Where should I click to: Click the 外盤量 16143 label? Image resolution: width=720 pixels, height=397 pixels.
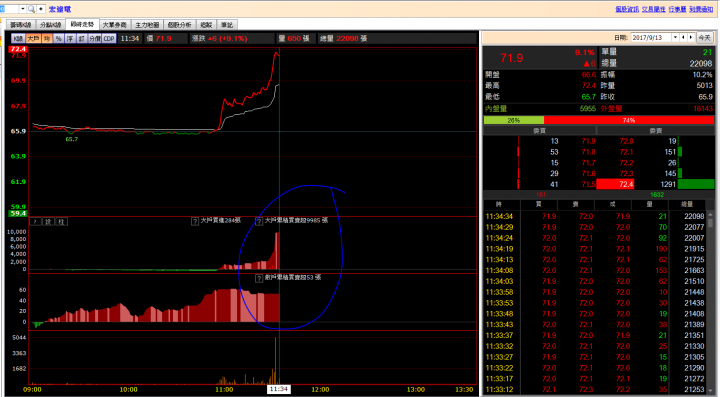(657, 109)
